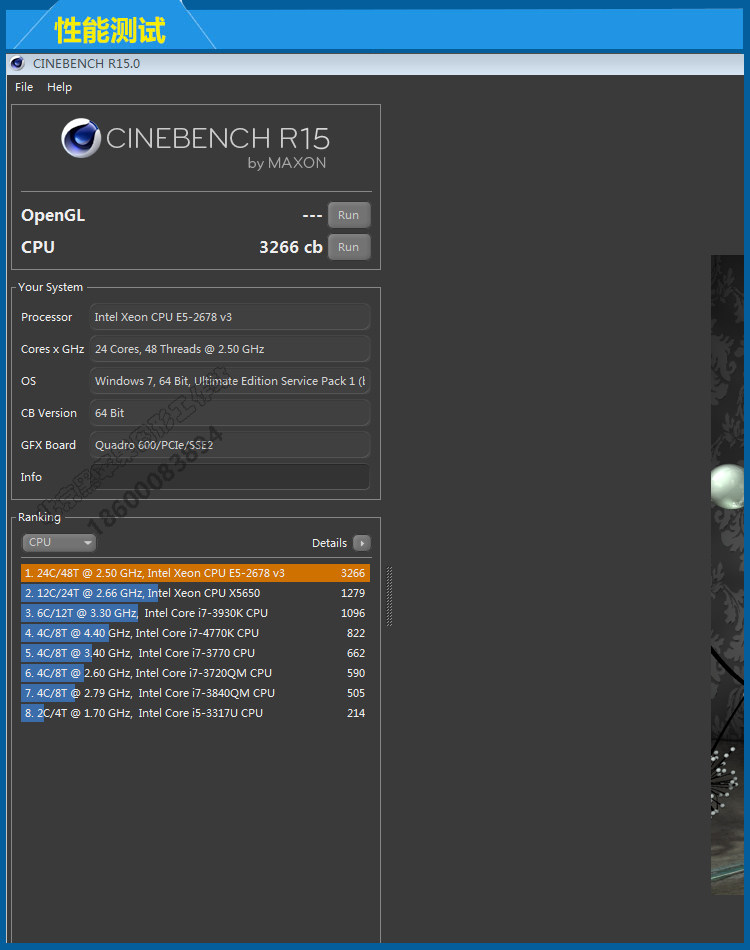Open the CPU ranking dropdown

pos(59,542)
